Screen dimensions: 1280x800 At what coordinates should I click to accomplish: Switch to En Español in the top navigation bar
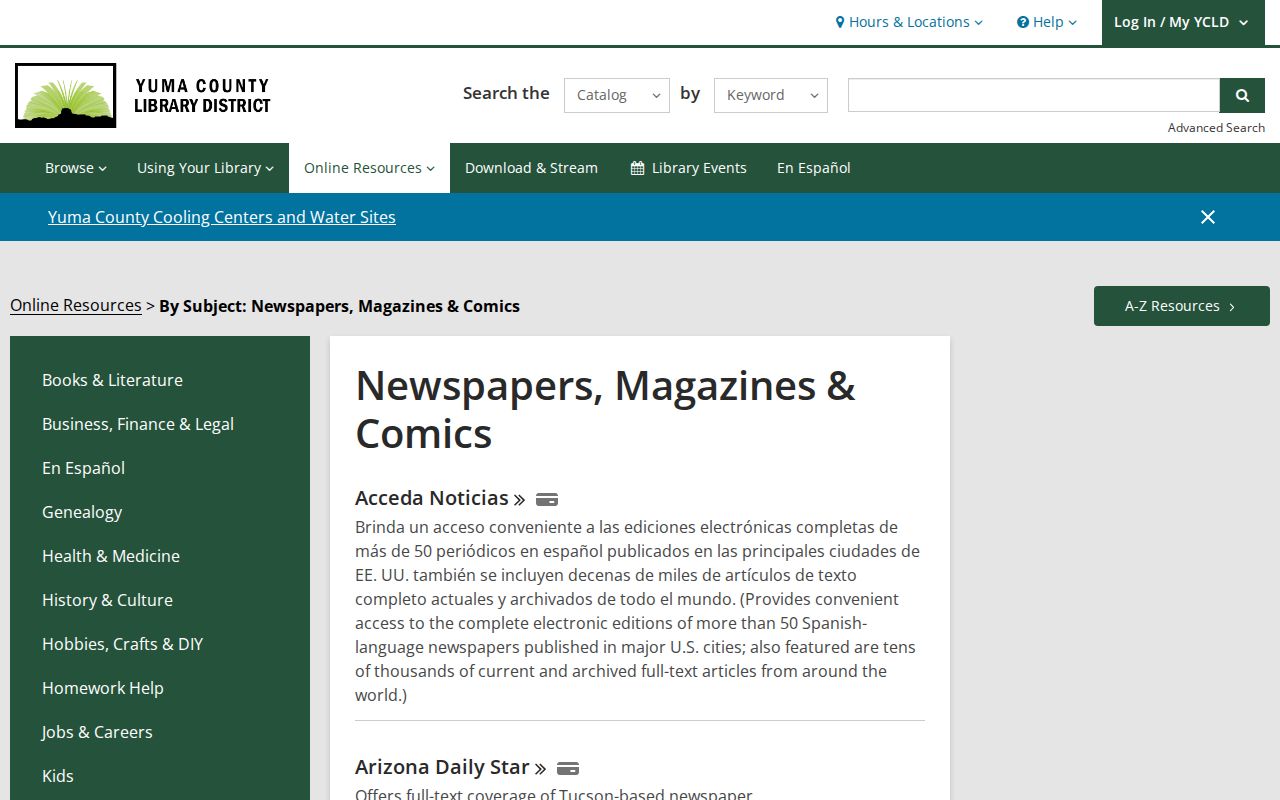point(814,168)
